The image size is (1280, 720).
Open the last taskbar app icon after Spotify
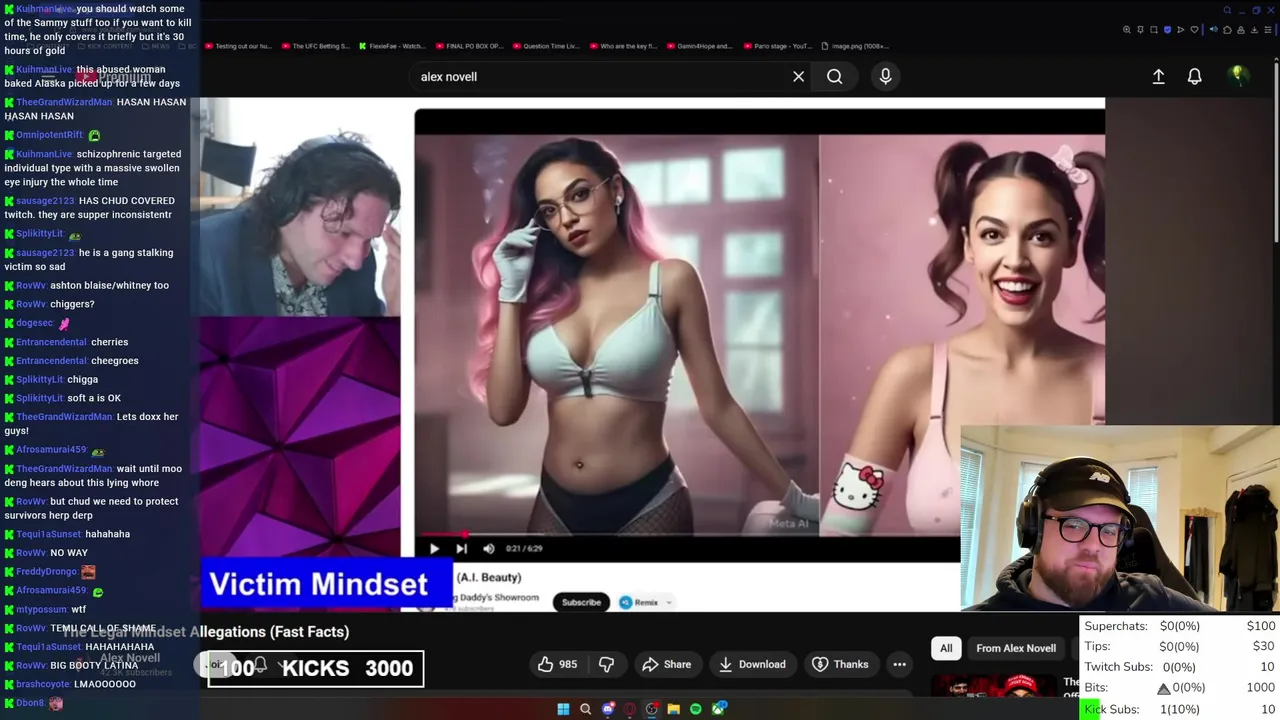(719, 709)
